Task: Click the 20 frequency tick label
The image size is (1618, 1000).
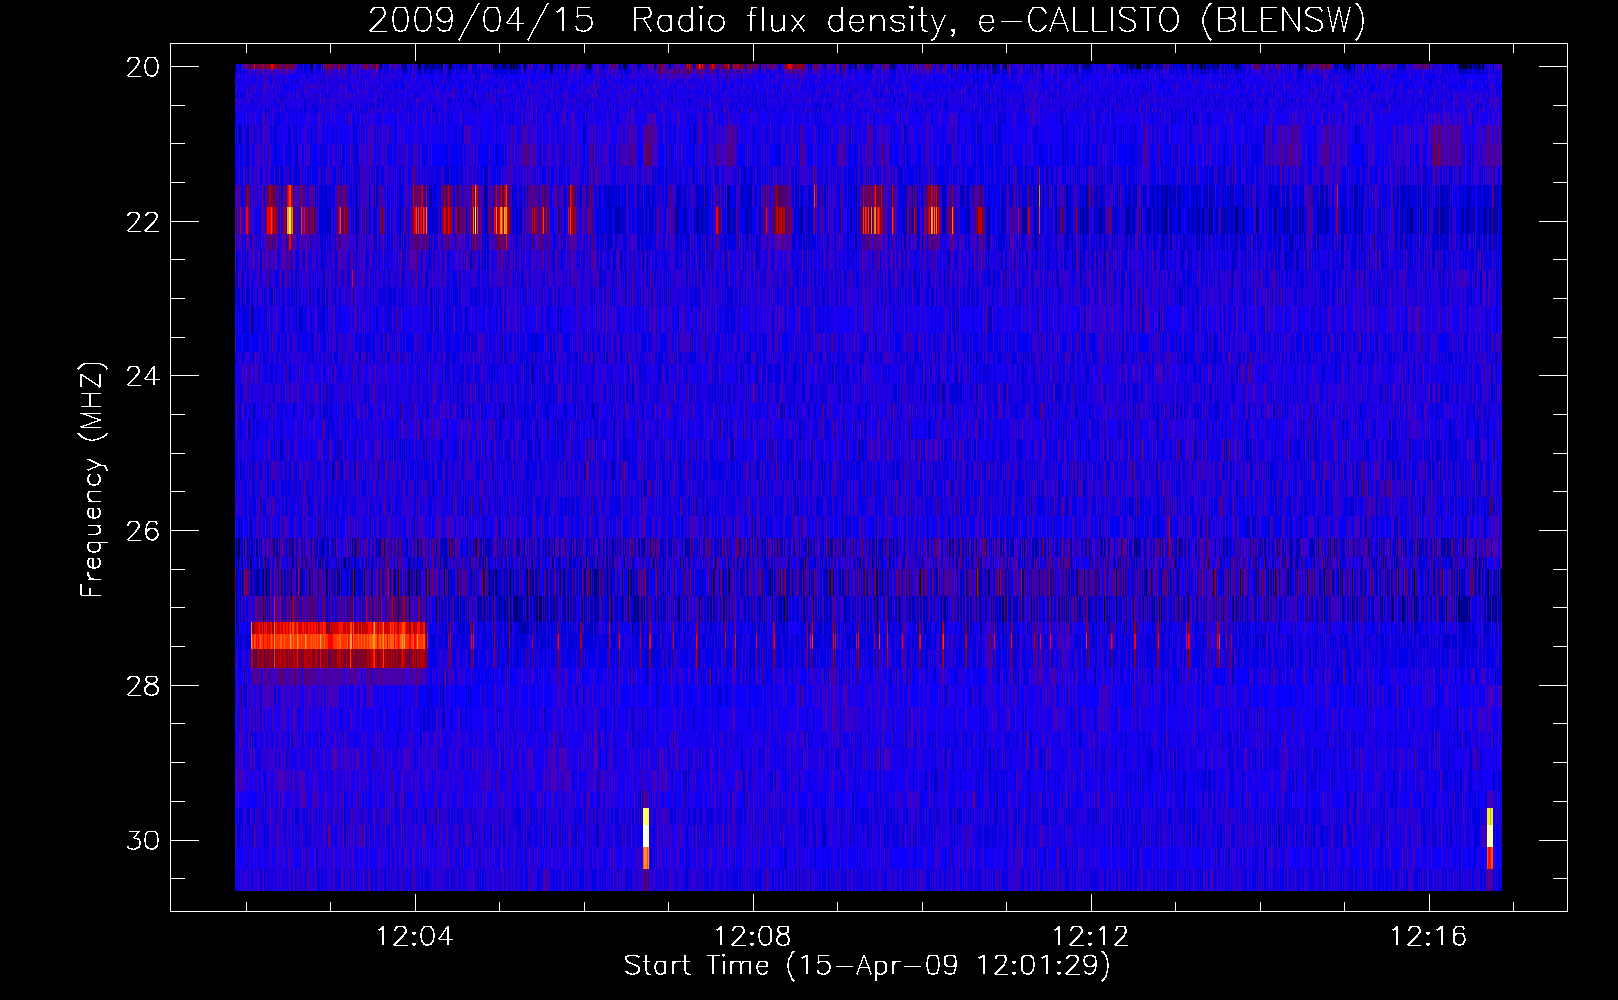Action: click(143, 66)
